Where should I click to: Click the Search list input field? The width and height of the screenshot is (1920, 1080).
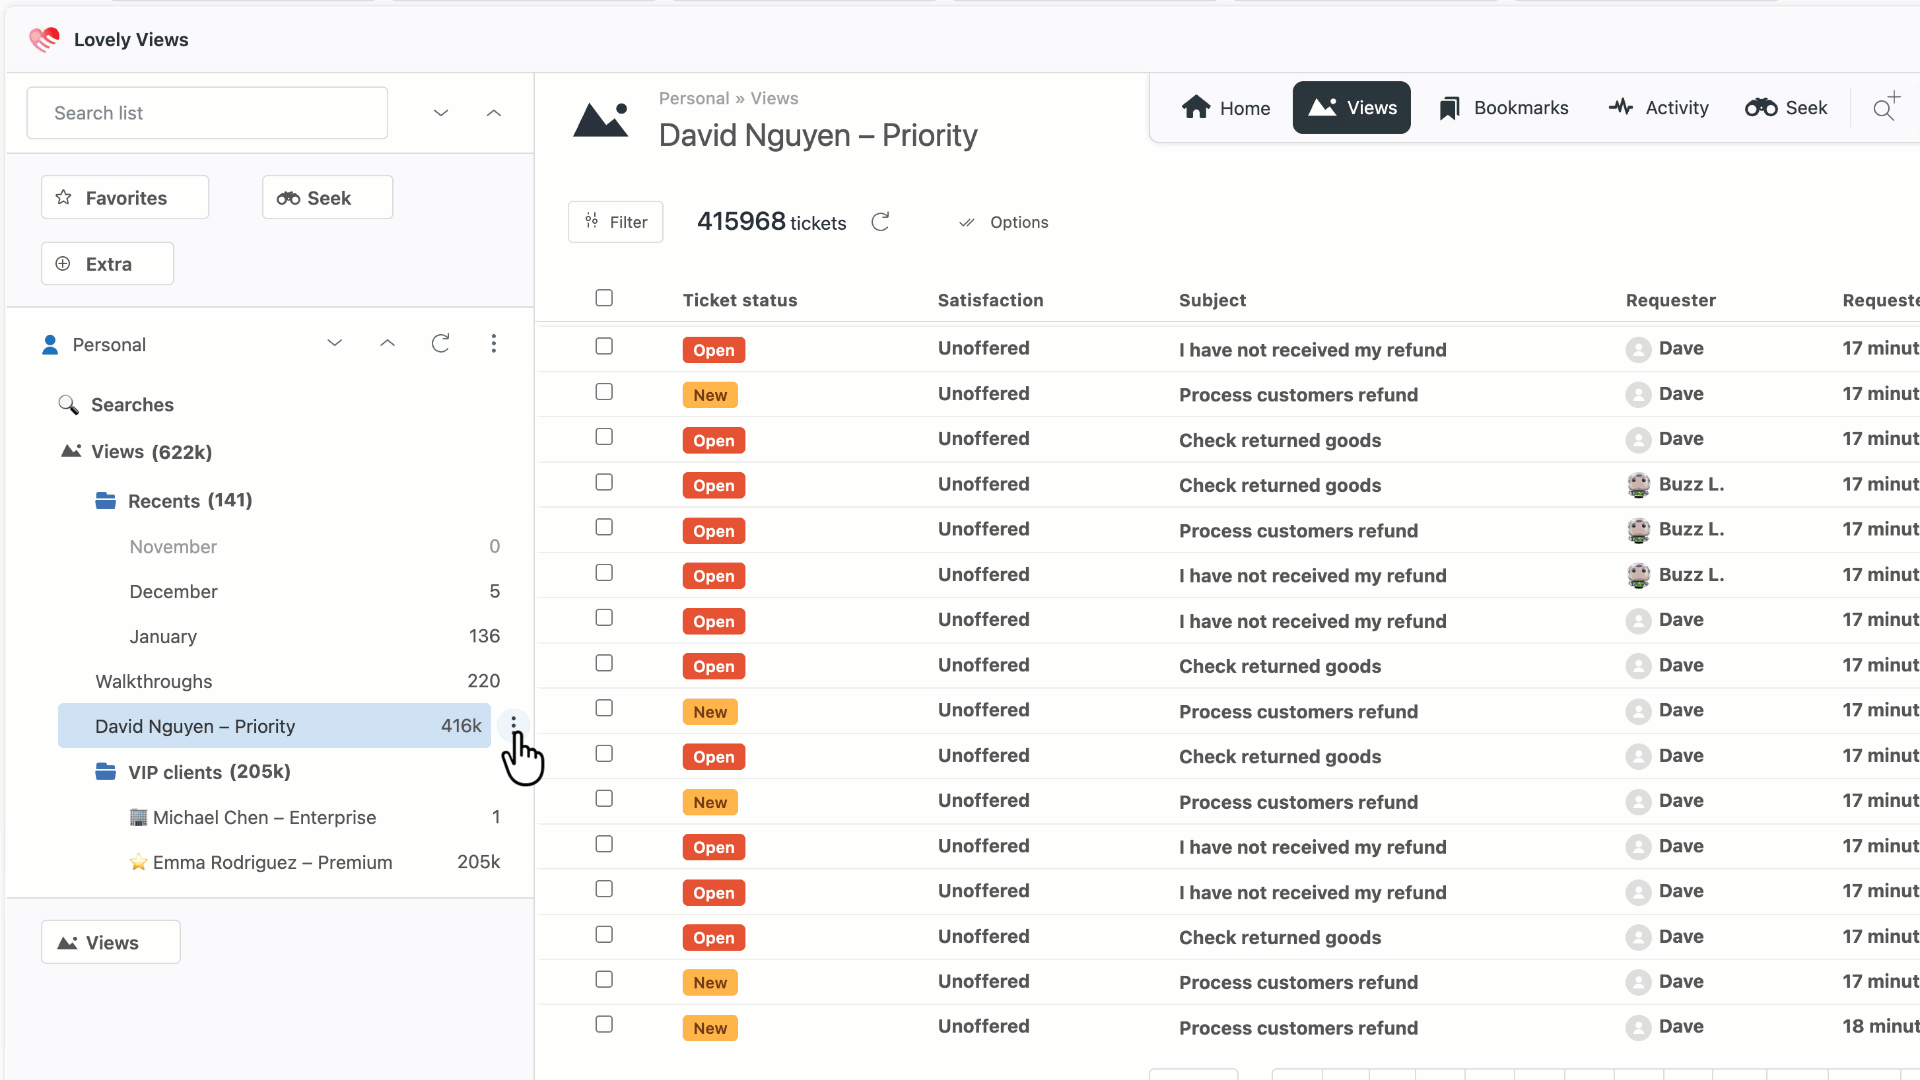pos(207,113)
